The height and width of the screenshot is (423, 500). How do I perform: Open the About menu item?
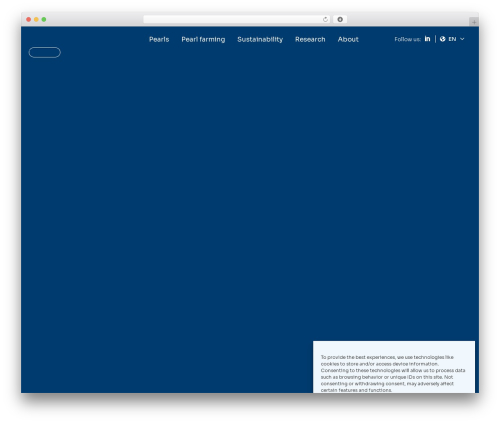348,39
